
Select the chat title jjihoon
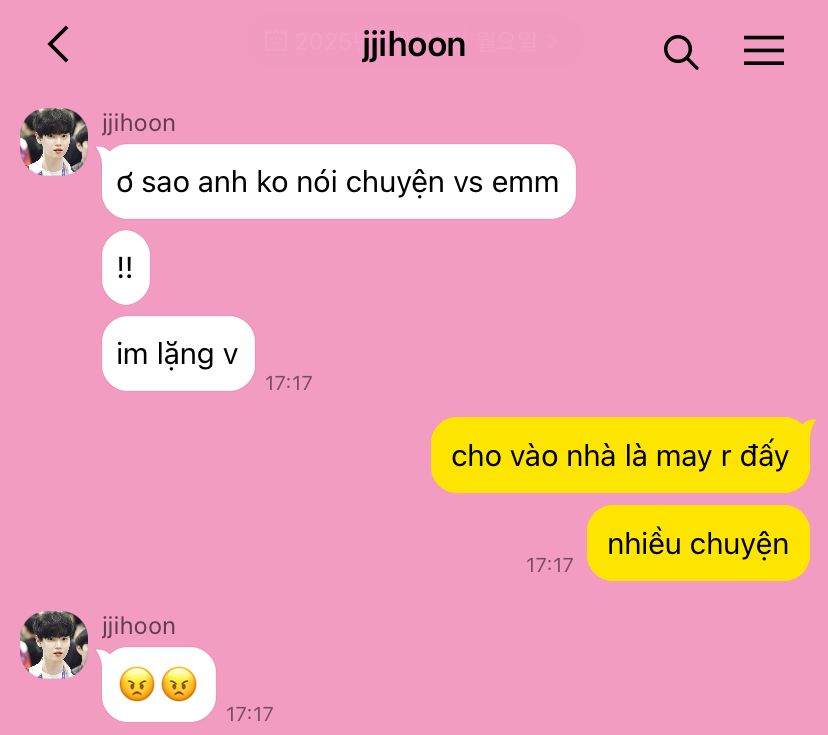(x=413, y=46)
